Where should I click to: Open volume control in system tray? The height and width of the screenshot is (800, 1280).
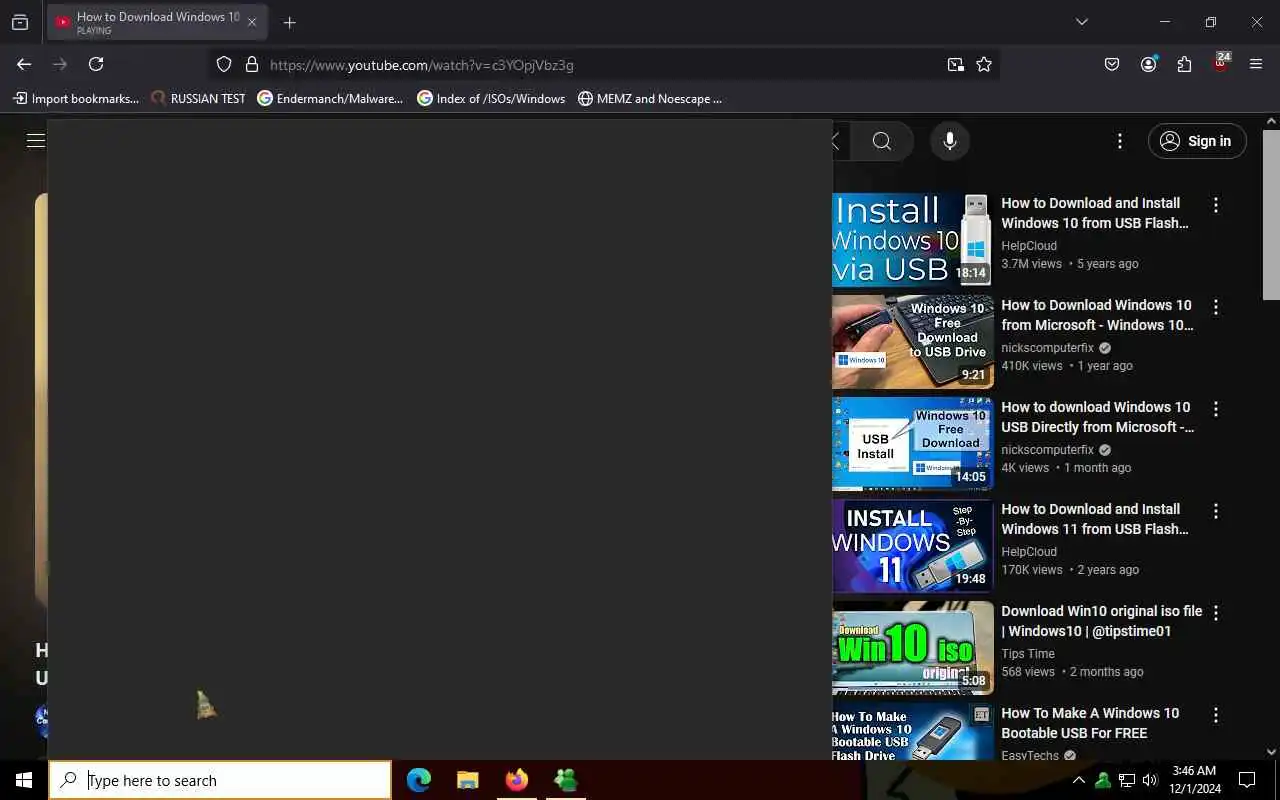click(x=1150, y=780)
